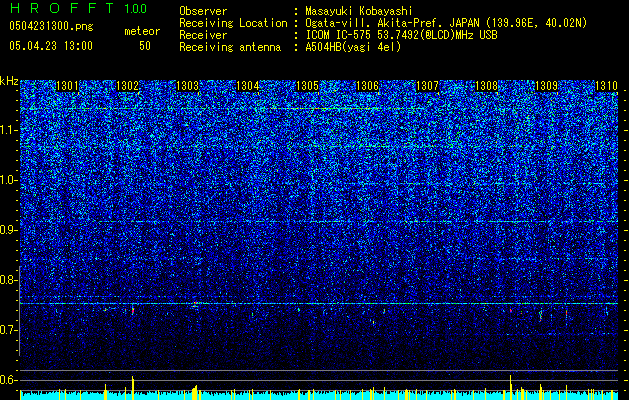Click the Receiving Location label

[233, 23]
